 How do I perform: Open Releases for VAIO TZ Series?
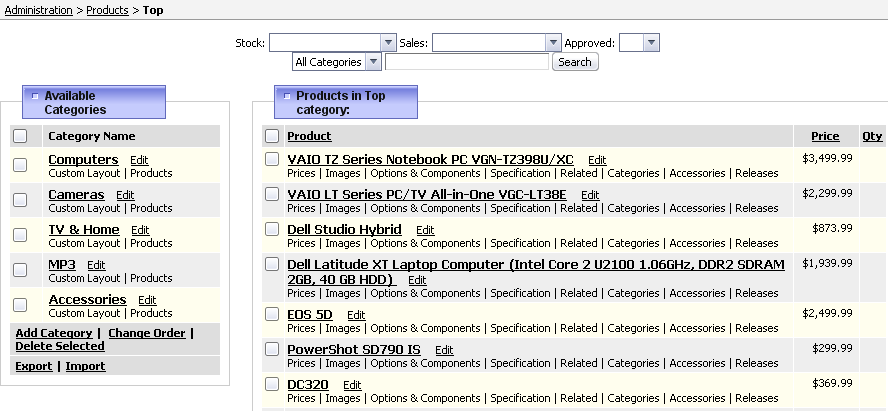(757, 173)
